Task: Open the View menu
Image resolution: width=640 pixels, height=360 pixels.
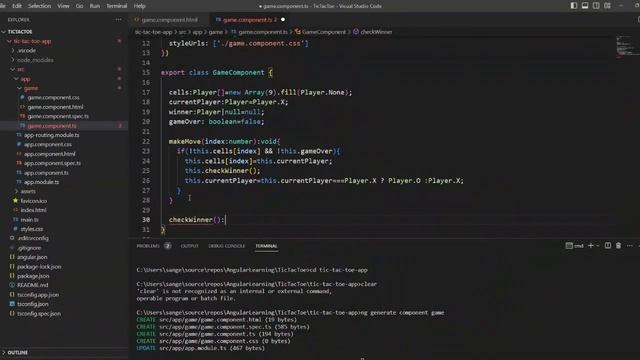Action: coord(63,6)
